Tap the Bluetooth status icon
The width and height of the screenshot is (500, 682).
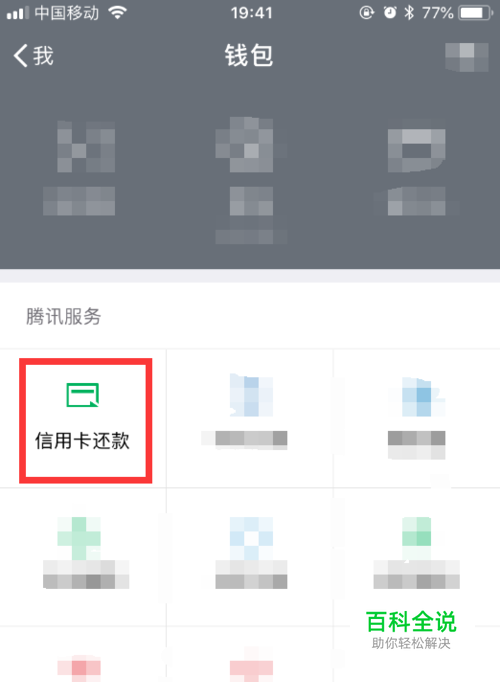[409, 13]
